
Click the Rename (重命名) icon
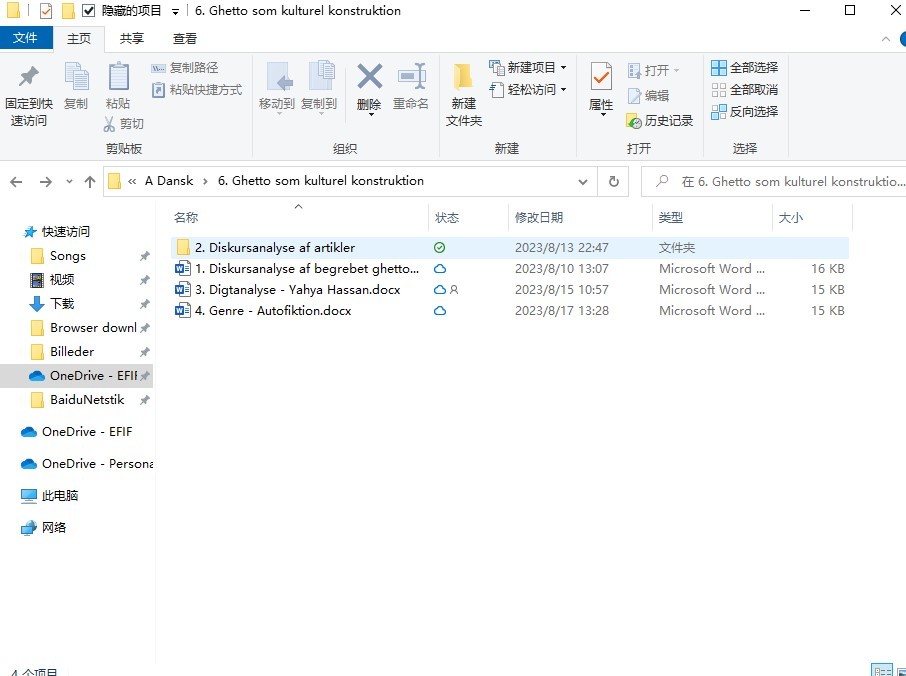(411, 77)
